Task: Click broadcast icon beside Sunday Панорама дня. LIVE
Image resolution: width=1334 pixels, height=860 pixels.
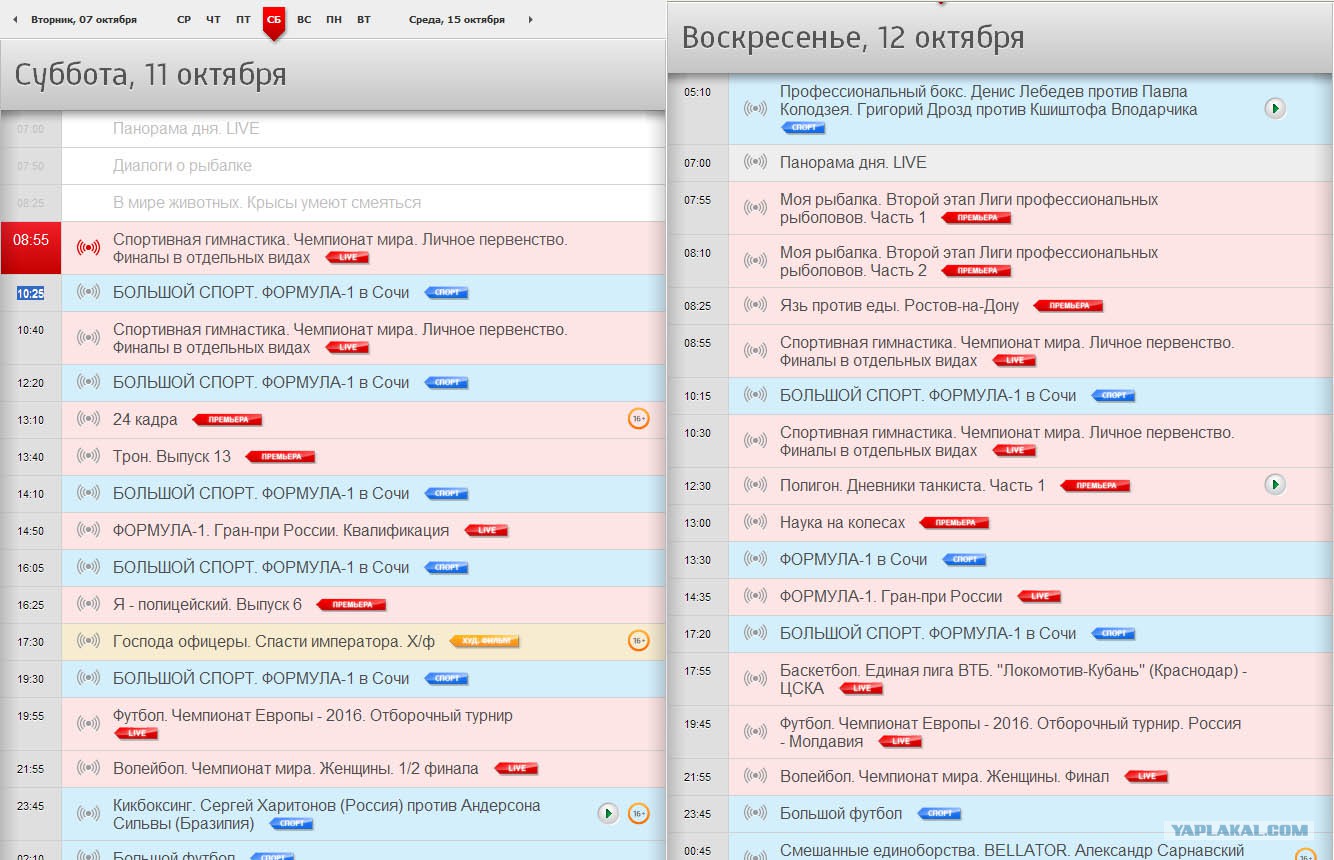Action: point(755,163)
